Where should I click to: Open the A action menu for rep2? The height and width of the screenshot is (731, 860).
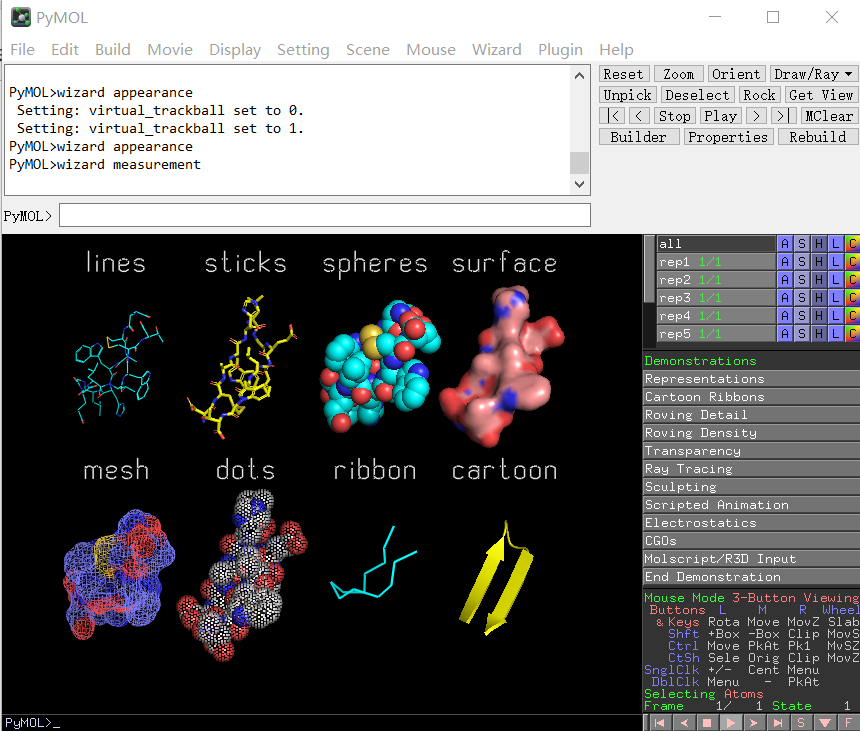(785, 280)
